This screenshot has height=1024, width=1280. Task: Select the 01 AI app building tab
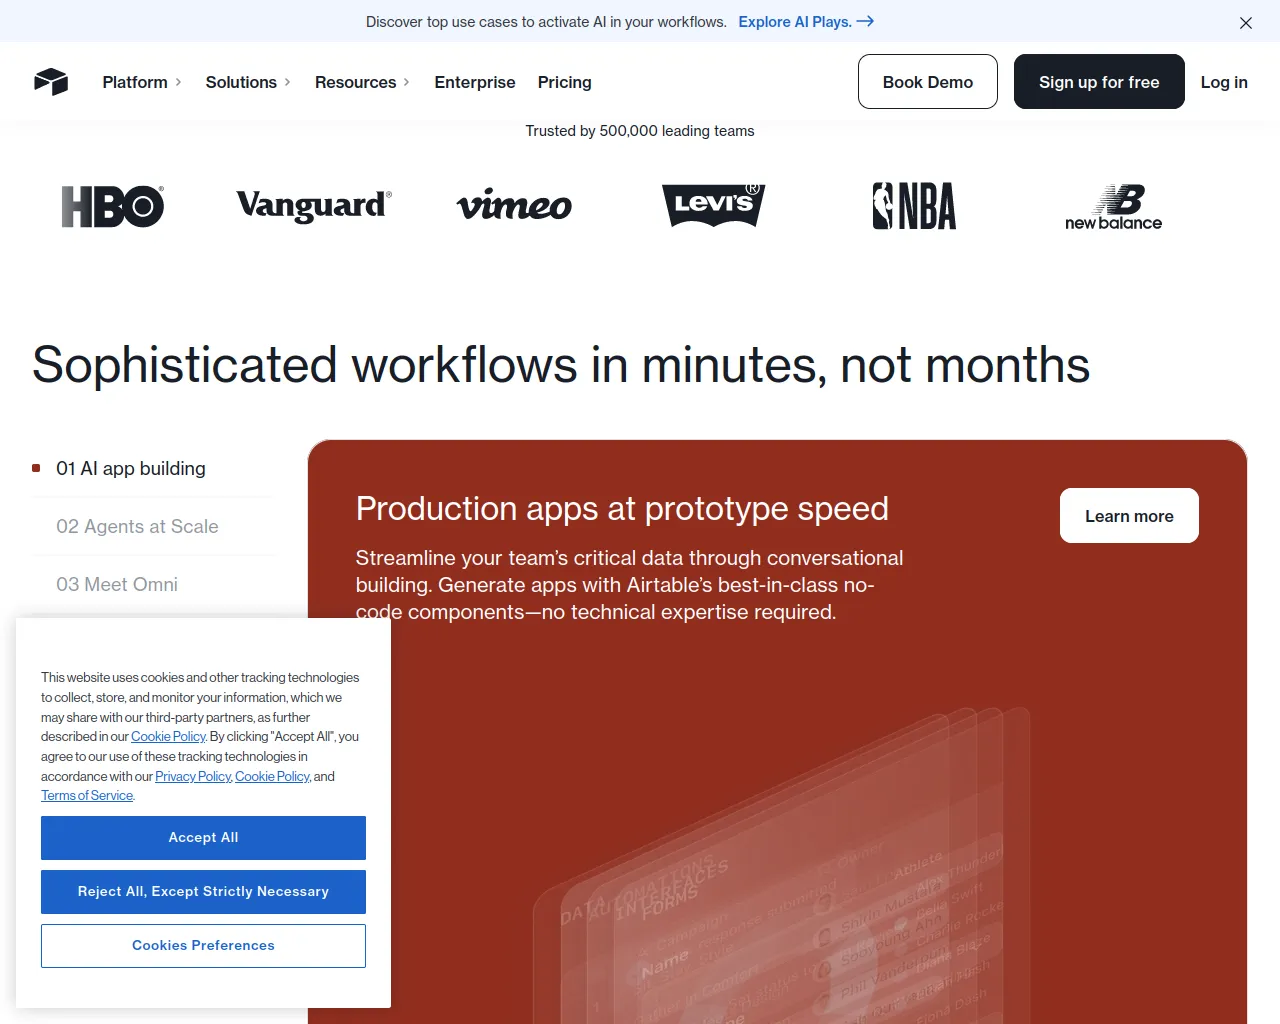click(x=131, y=468)
